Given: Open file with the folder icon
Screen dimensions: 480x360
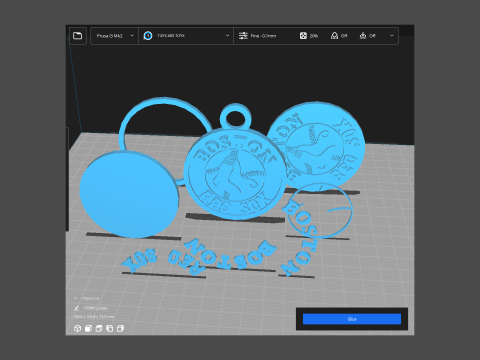Looking at the screenshot, I should point(78,36).
